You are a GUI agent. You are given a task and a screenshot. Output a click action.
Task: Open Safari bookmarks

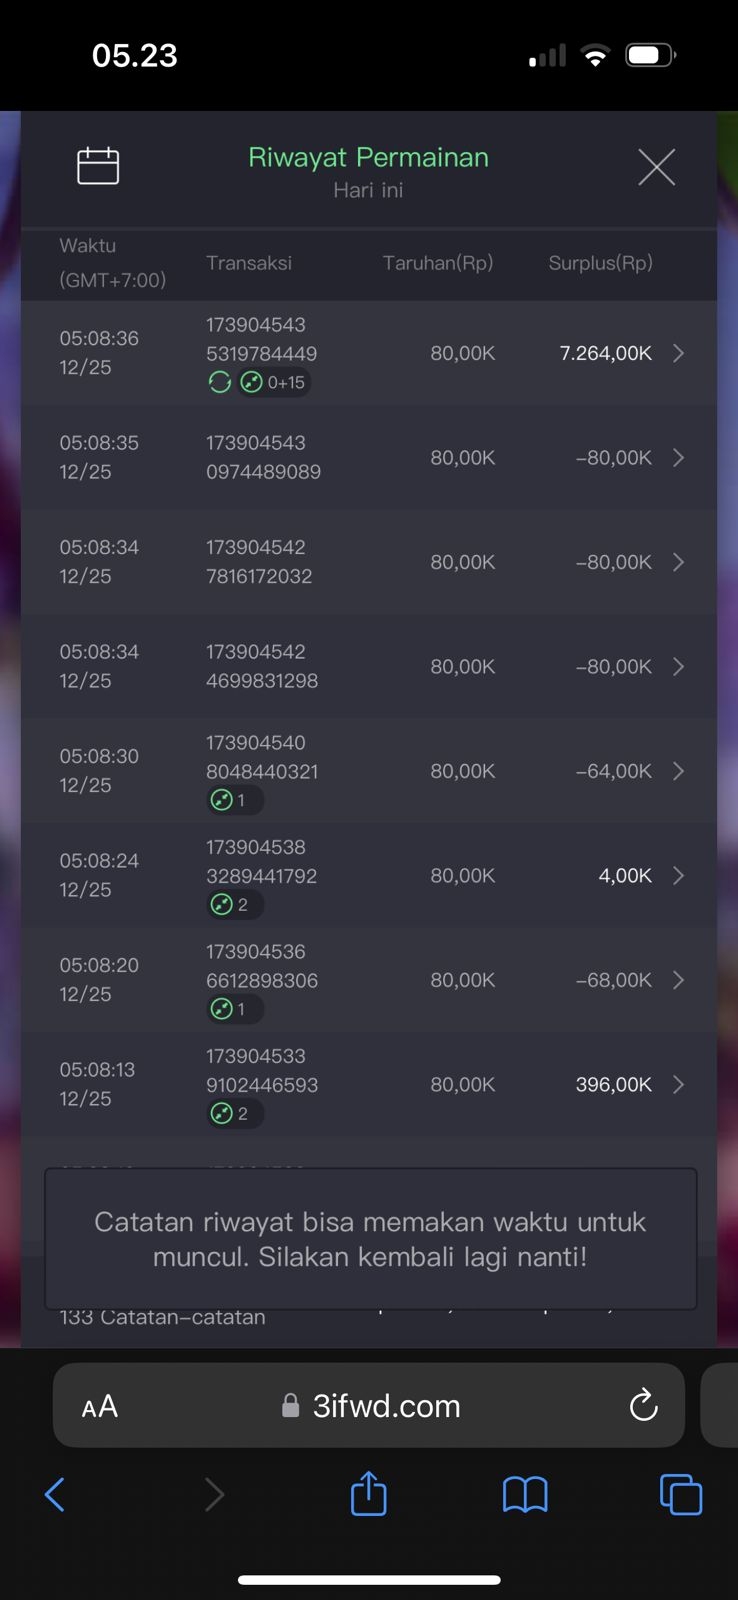(525, 1495)
